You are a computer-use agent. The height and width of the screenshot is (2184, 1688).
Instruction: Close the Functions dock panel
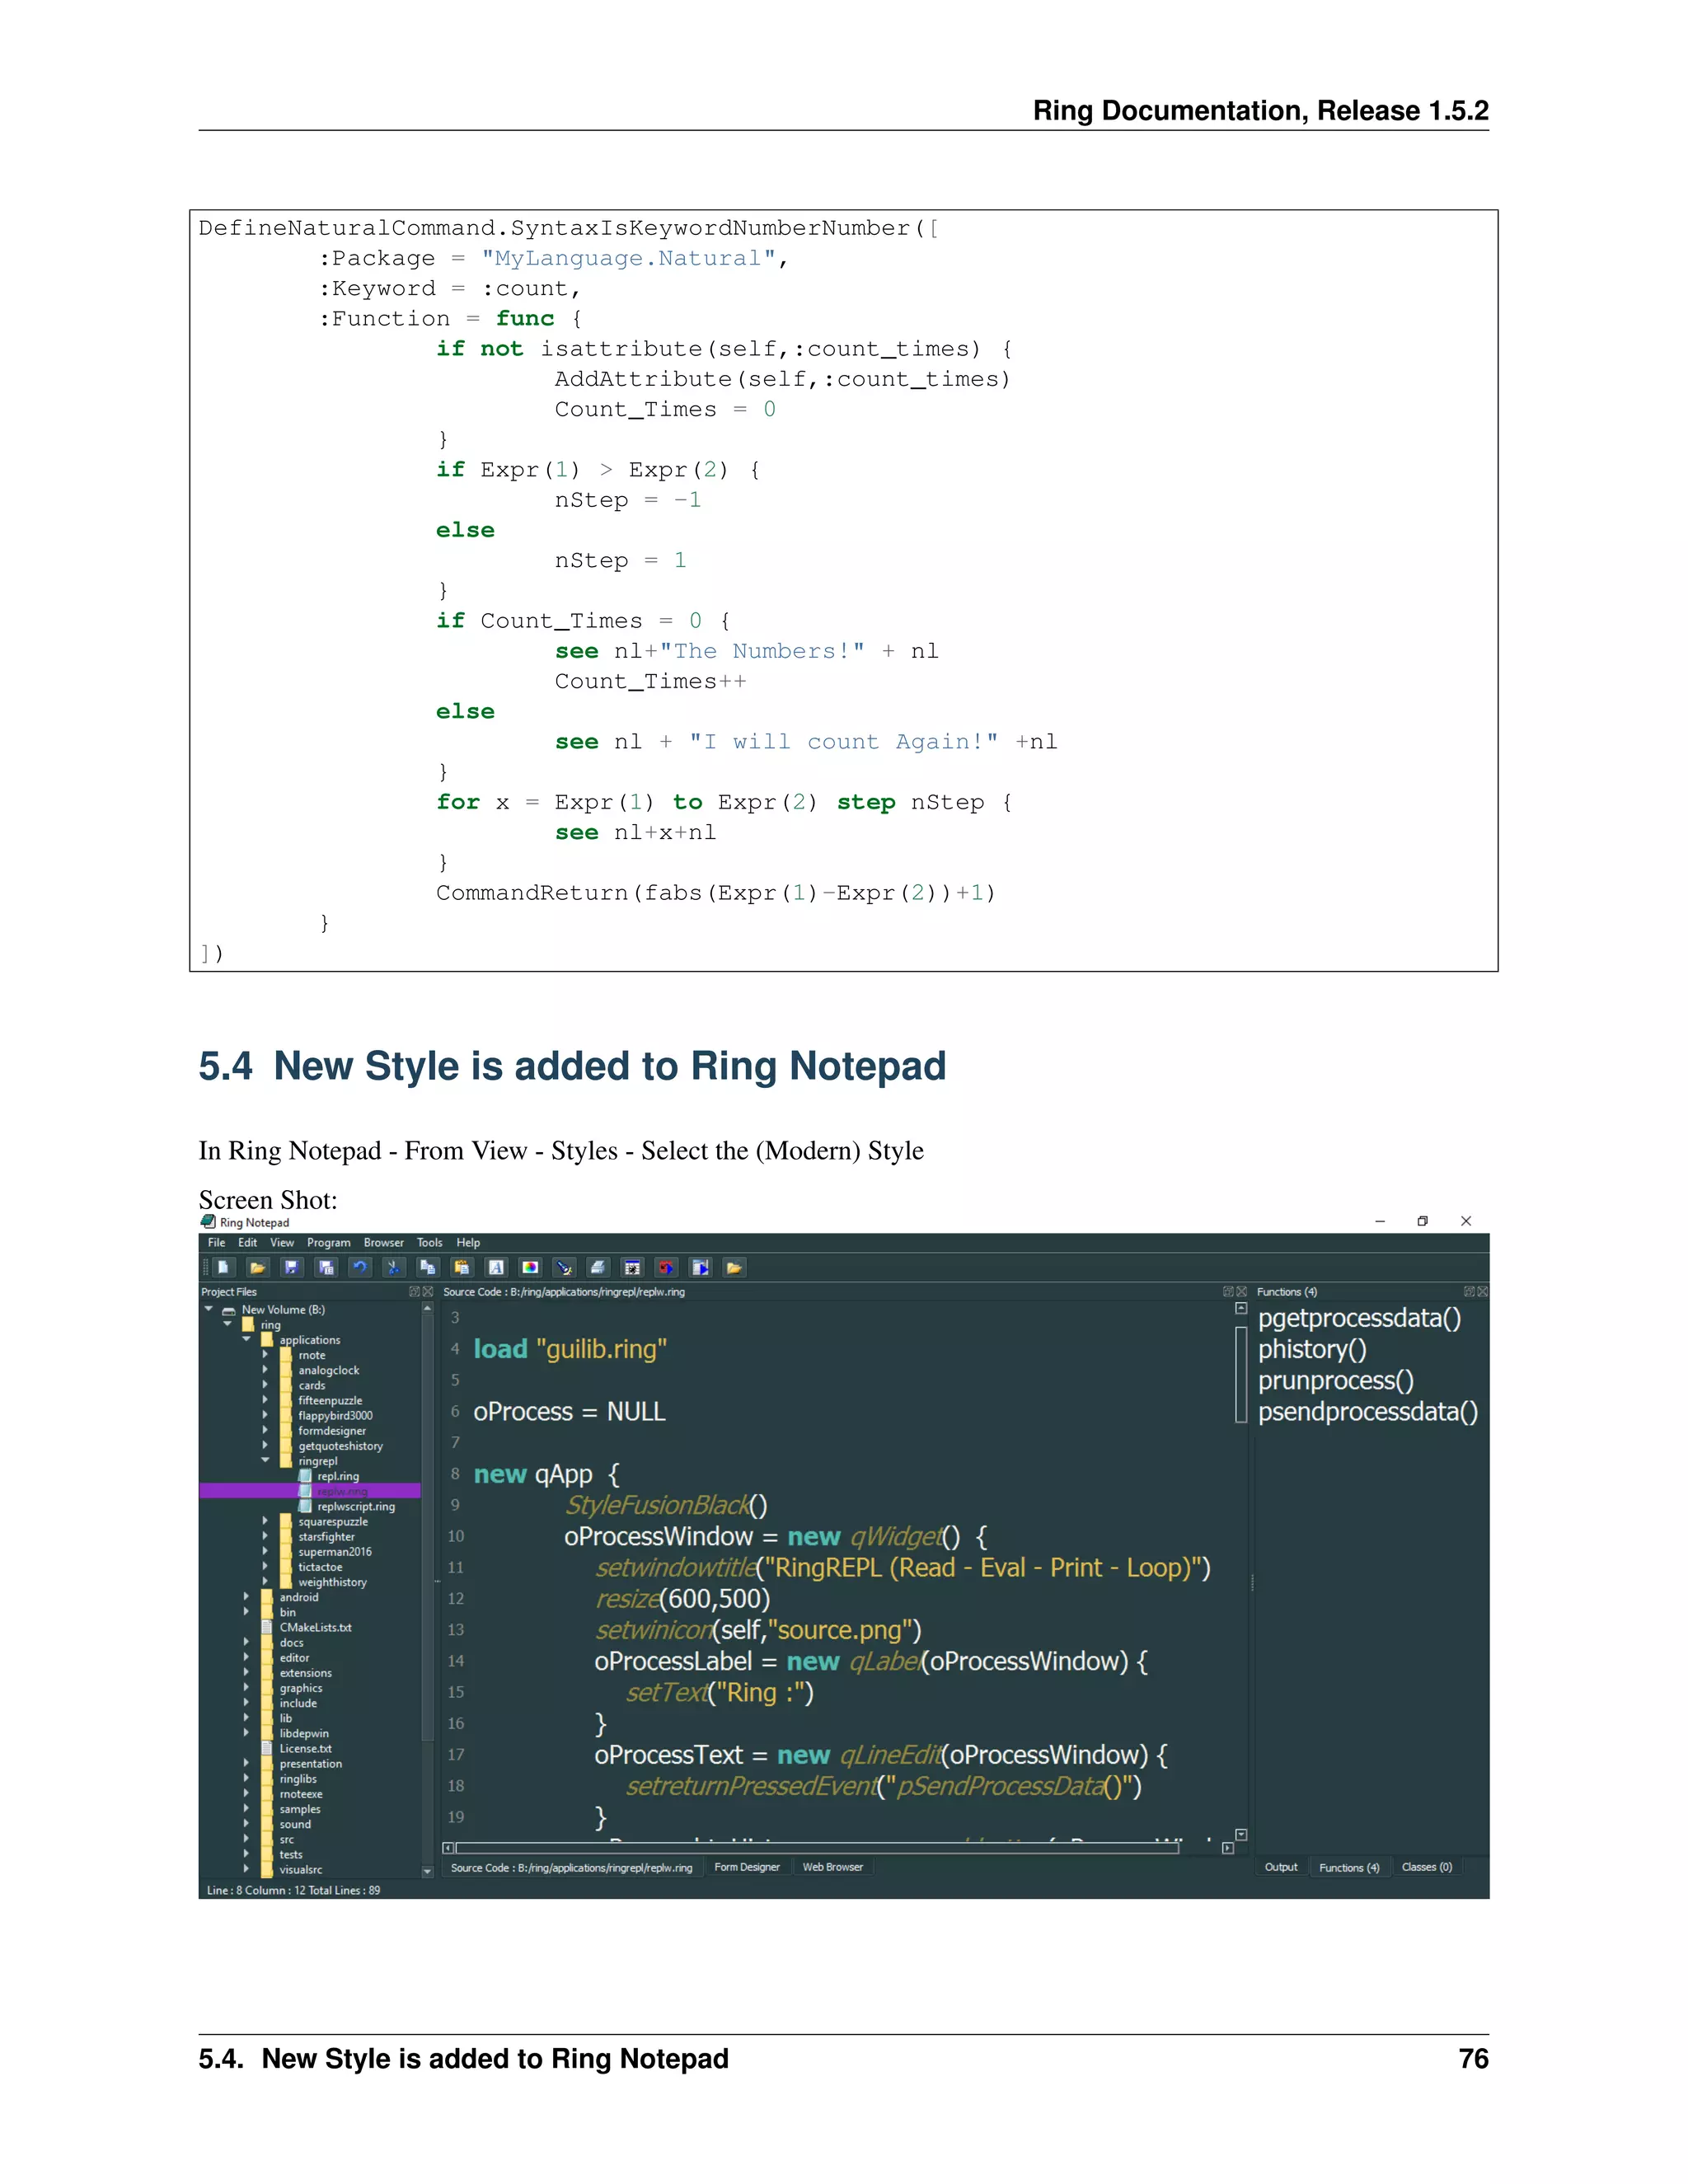(x=1483, y=1292)
